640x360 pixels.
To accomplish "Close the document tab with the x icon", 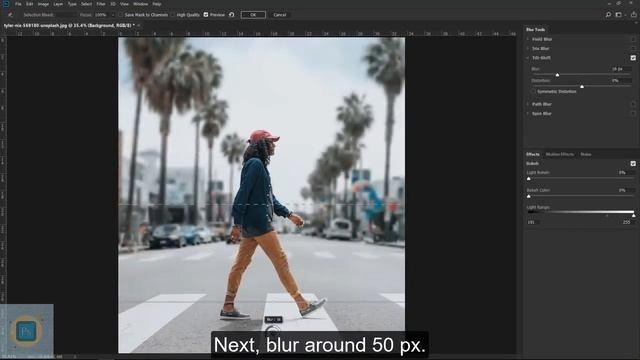I will click(139, 25).
